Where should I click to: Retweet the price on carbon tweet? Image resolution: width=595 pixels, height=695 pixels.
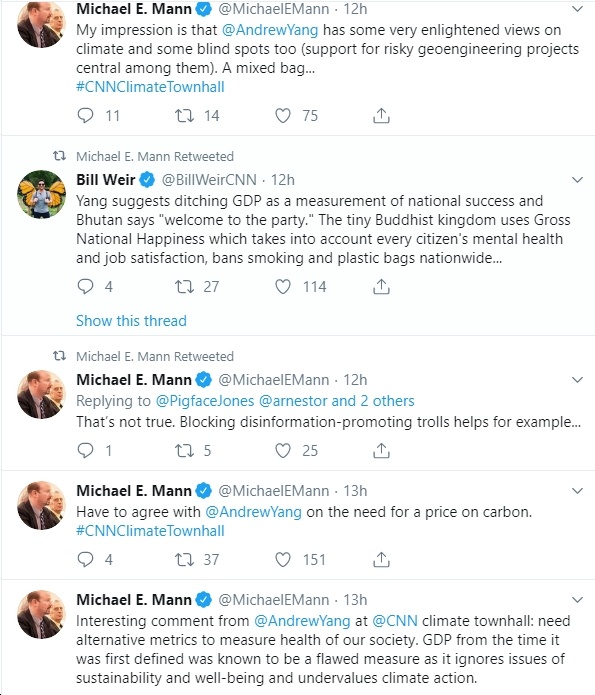click(x=184, y=560)
